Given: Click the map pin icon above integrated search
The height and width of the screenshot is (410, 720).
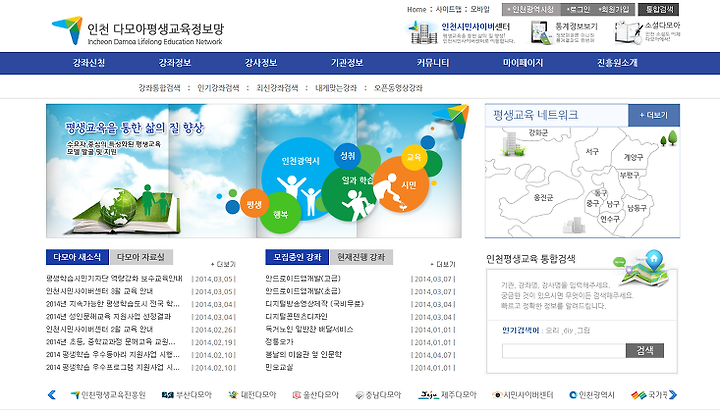Looking at the screenshot, I should (654, 258).
